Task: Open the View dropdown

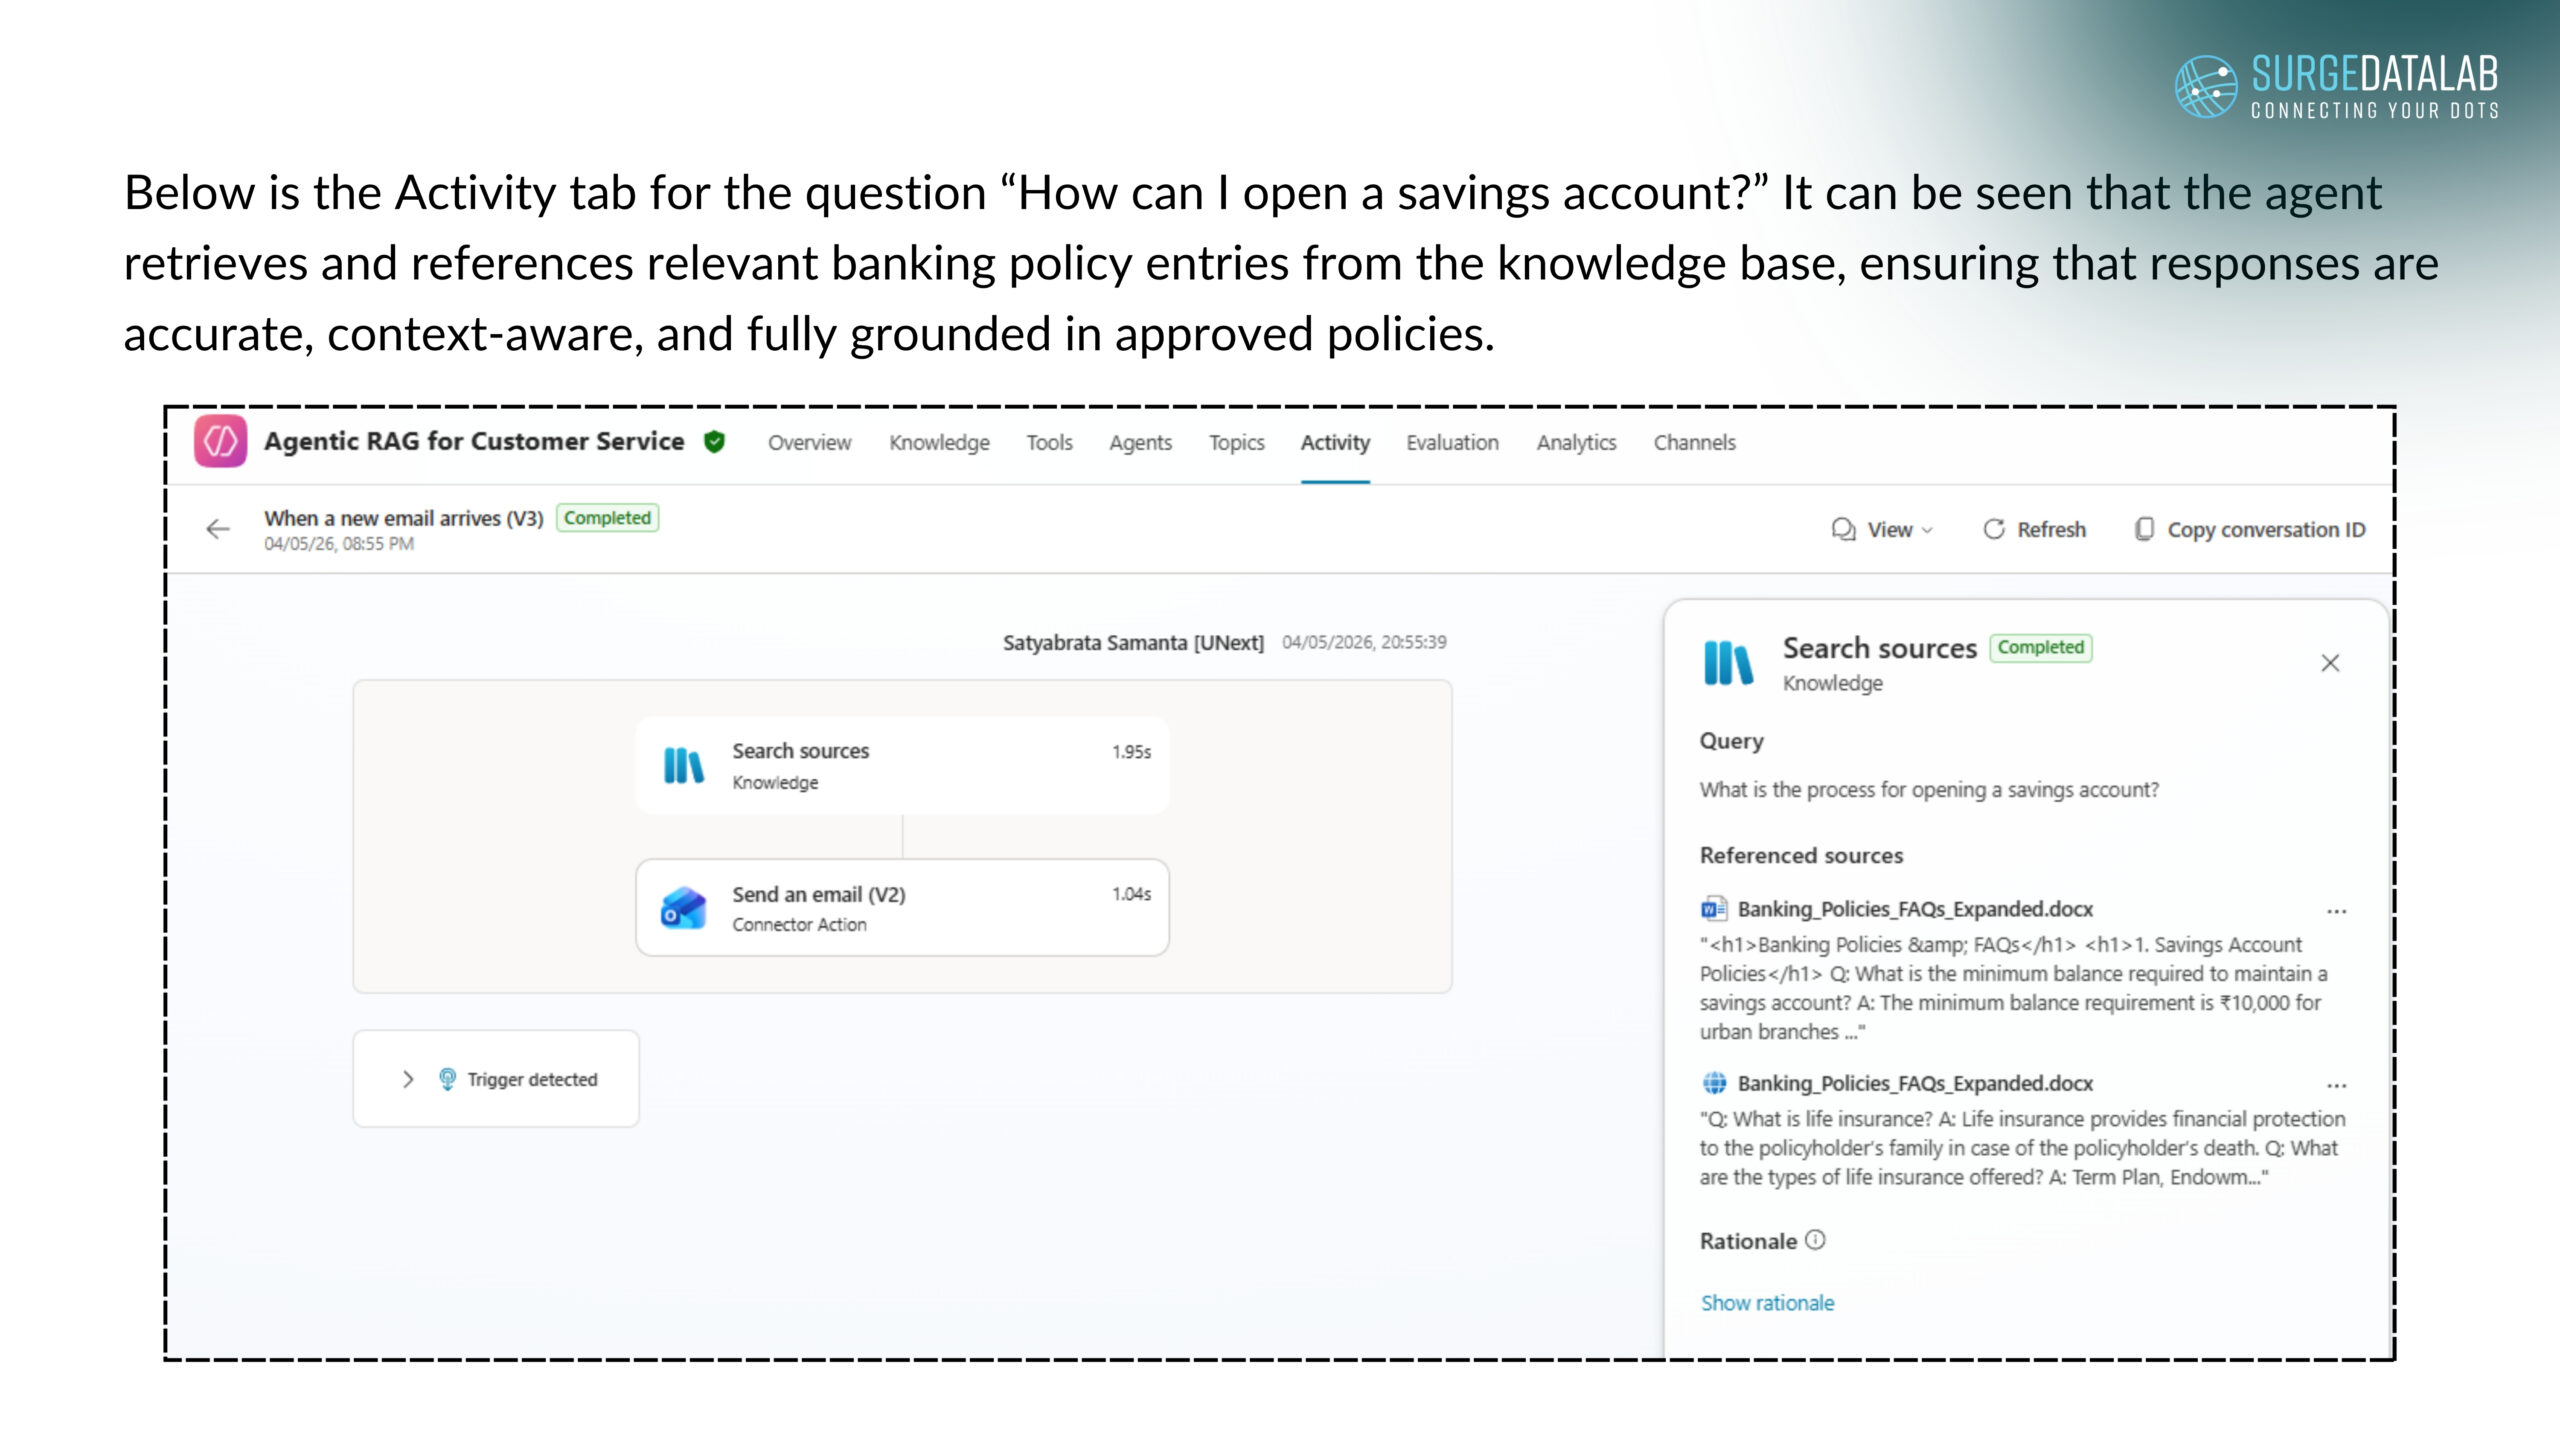Action: tap(1882, 529)
